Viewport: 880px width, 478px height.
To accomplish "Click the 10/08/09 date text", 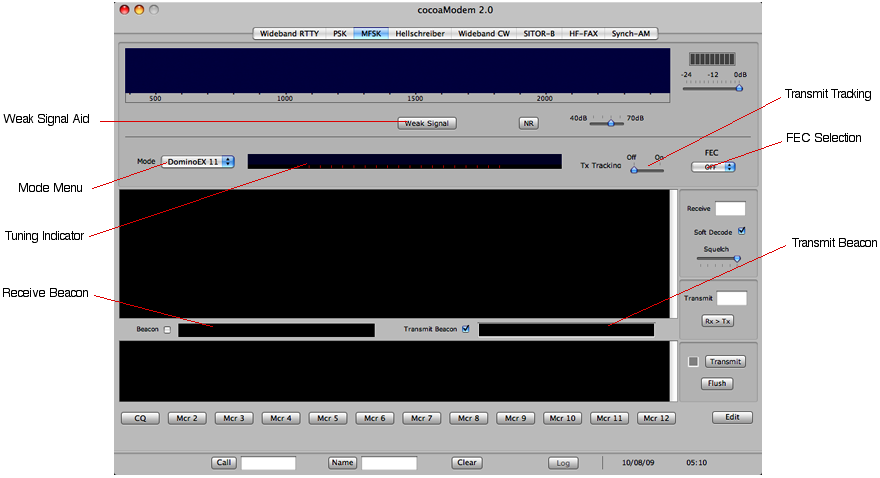I will click(638, 463).
